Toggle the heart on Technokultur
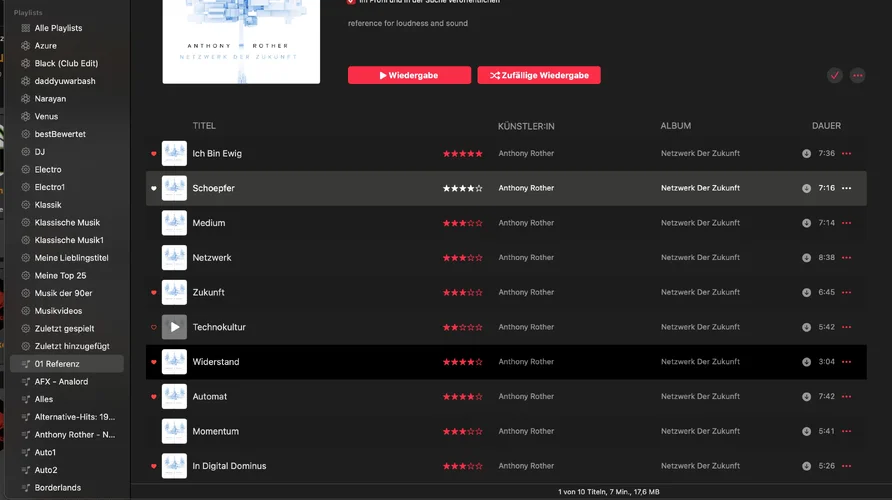892x500 pixels. 154,327
